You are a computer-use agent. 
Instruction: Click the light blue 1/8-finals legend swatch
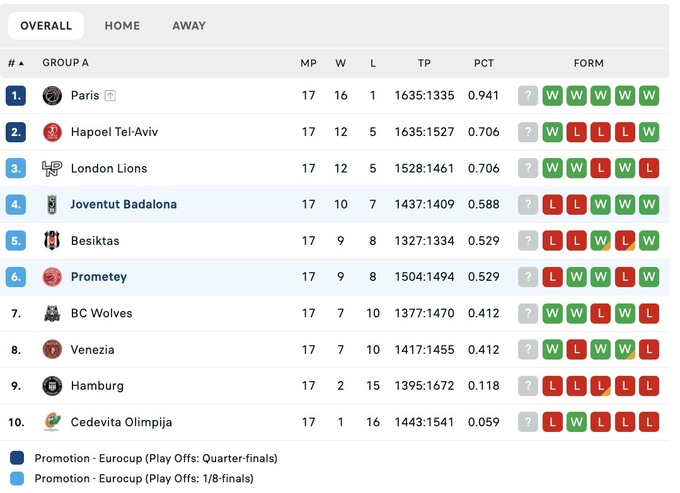17,478
